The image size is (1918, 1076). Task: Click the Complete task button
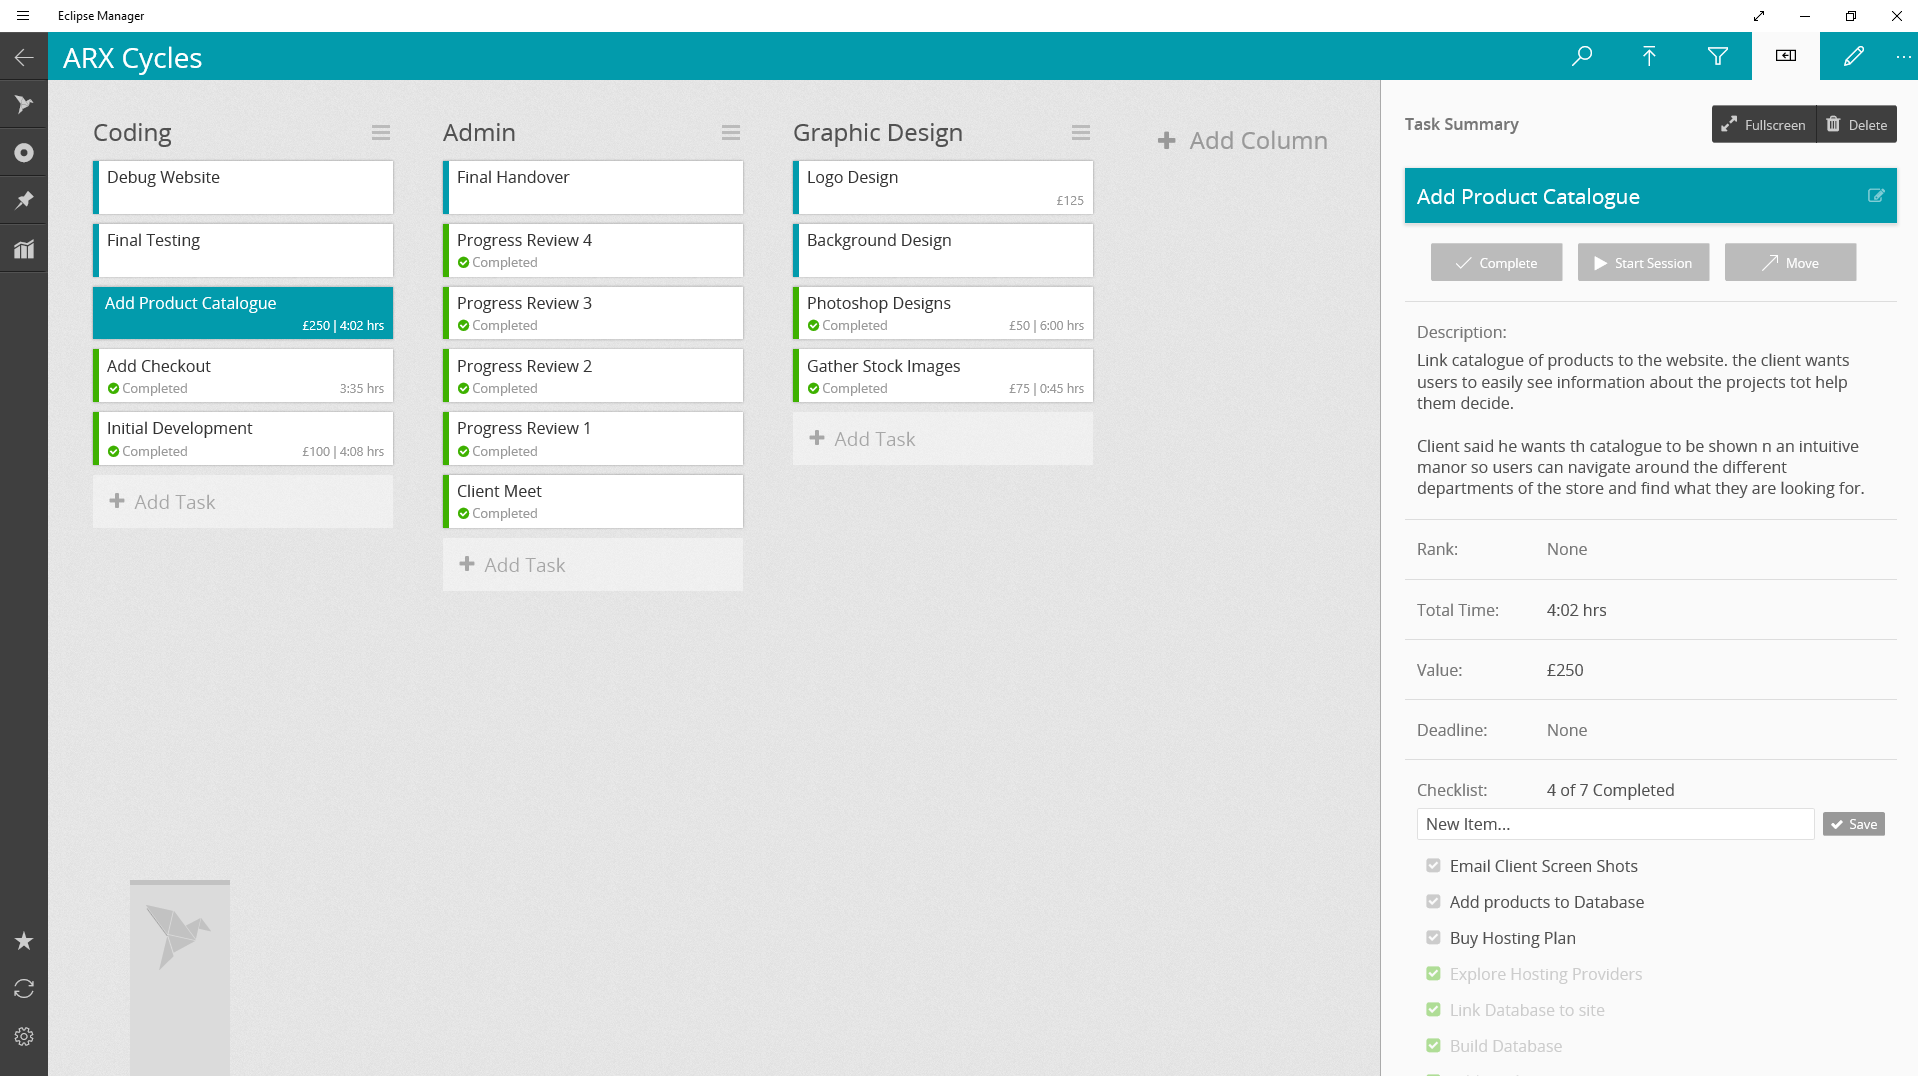click(x=1496, y=263)
